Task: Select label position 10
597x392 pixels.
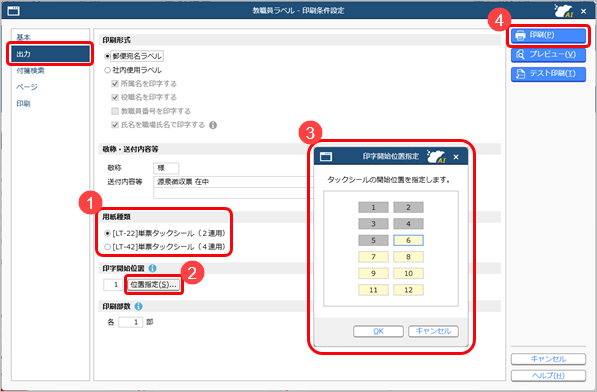Action: tap(408, 273)
